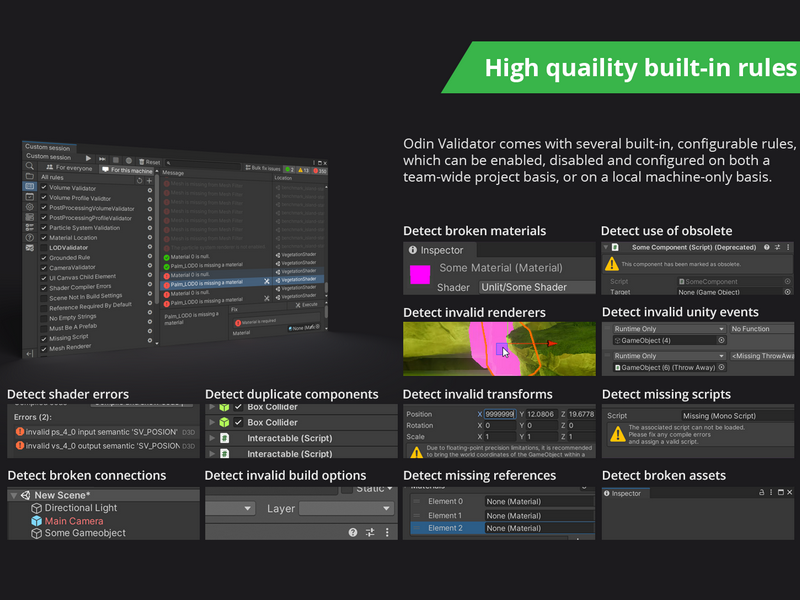Open Runtime Only dropdown above GameObject (4)
This screenshot has width=800, height=600.
pos(669,329)
